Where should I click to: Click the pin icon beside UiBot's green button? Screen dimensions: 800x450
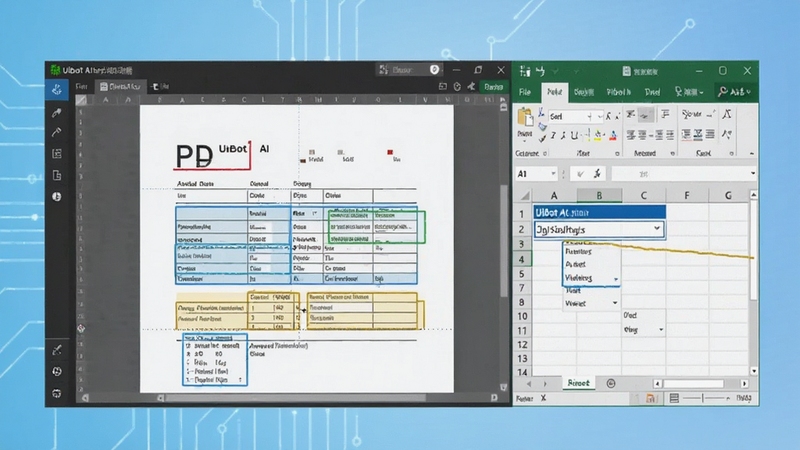[471, 87]
